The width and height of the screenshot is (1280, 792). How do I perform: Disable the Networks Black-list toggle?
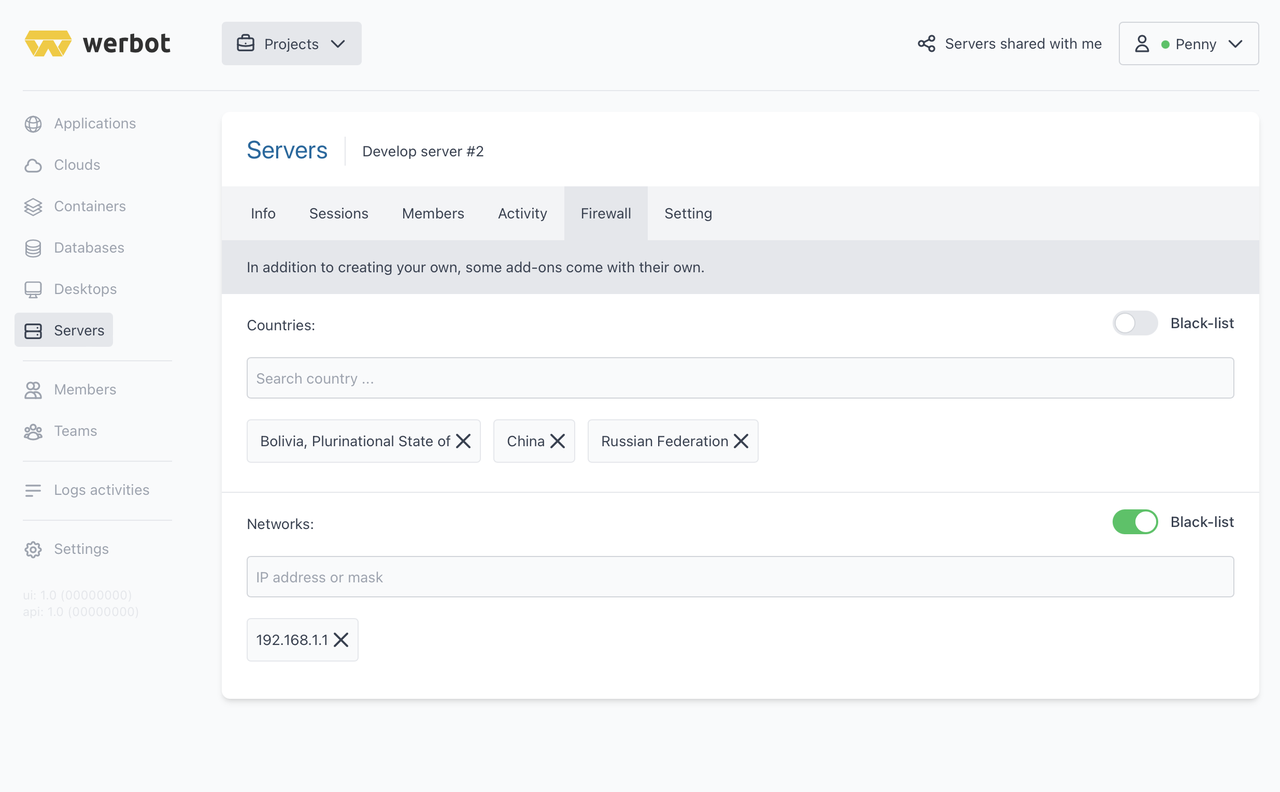1135,522
